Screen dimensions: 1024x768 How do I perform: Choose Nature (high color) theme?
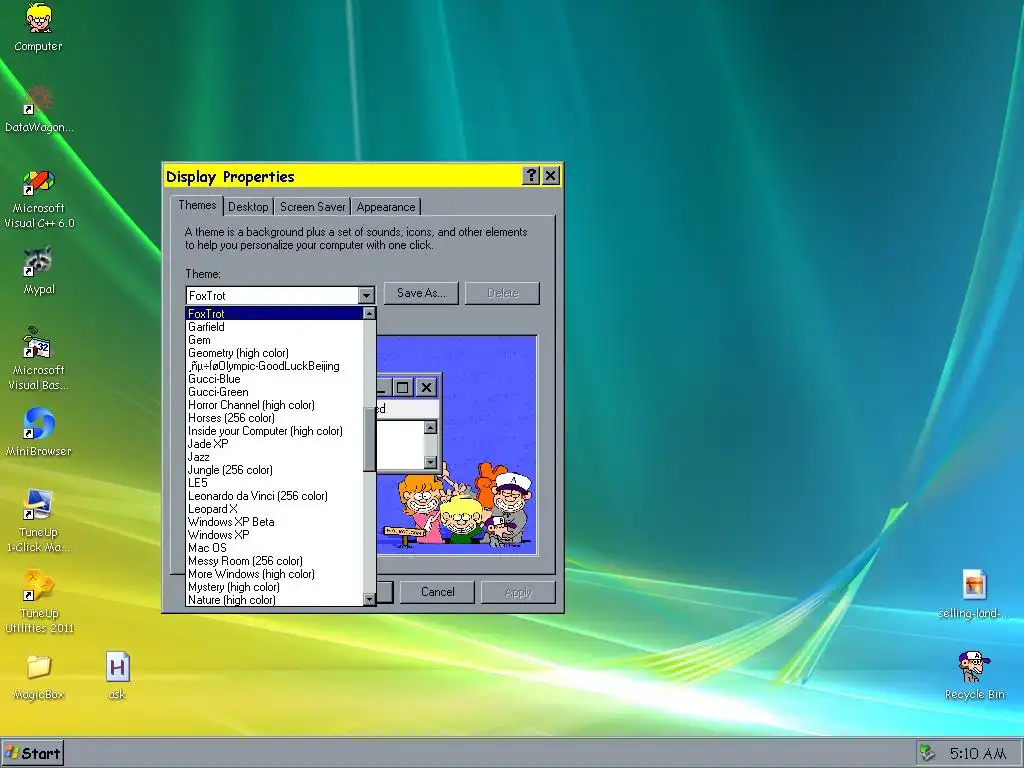274,600
